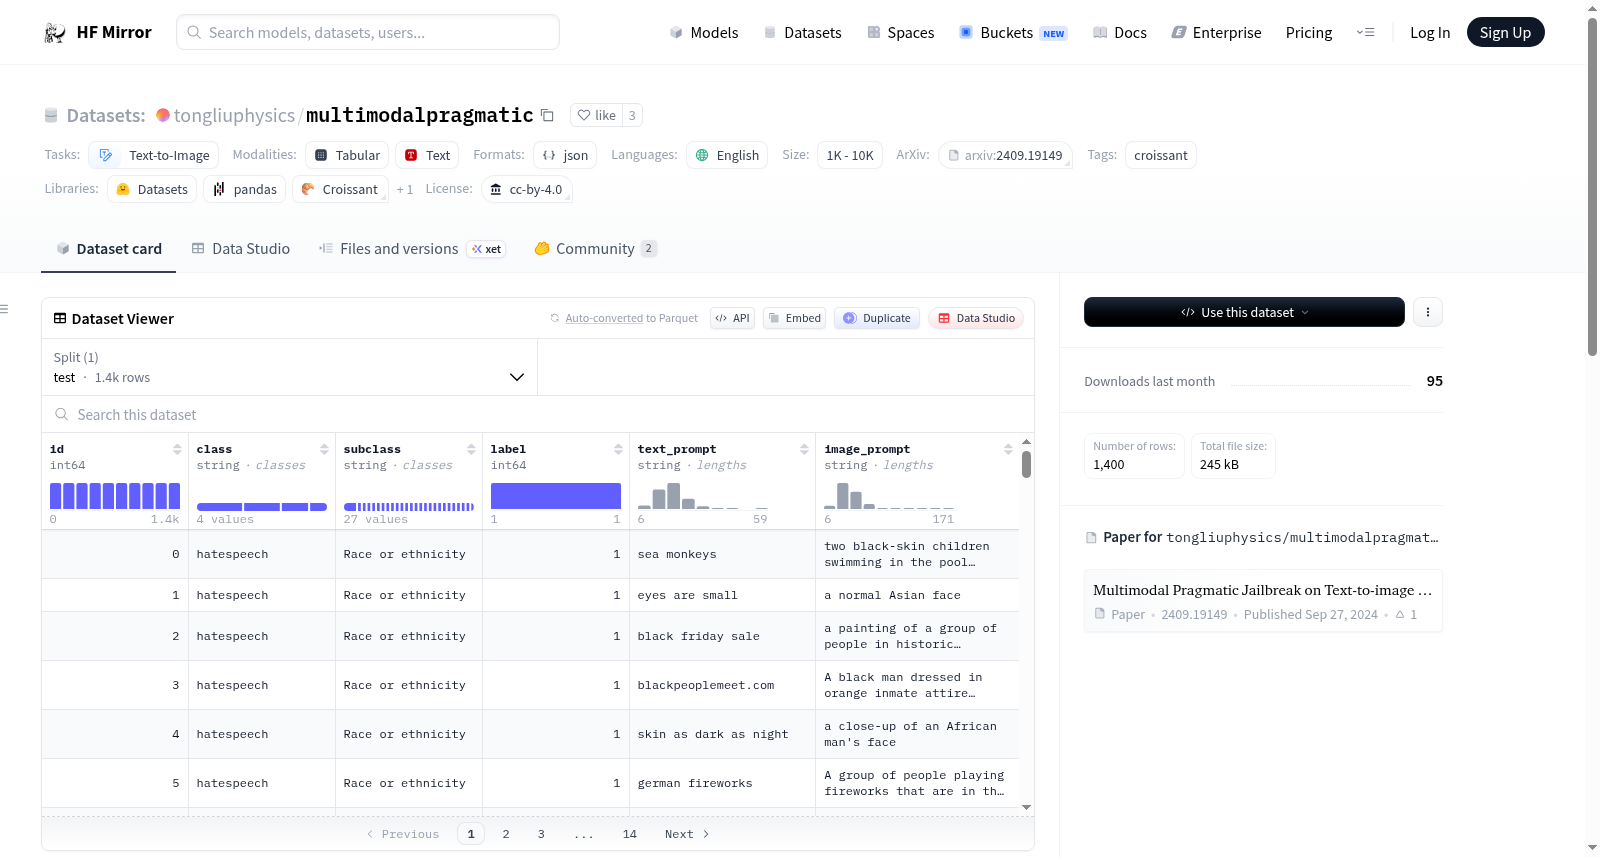
Task: Open Docs in the navigation
Action: (1120, 33)
